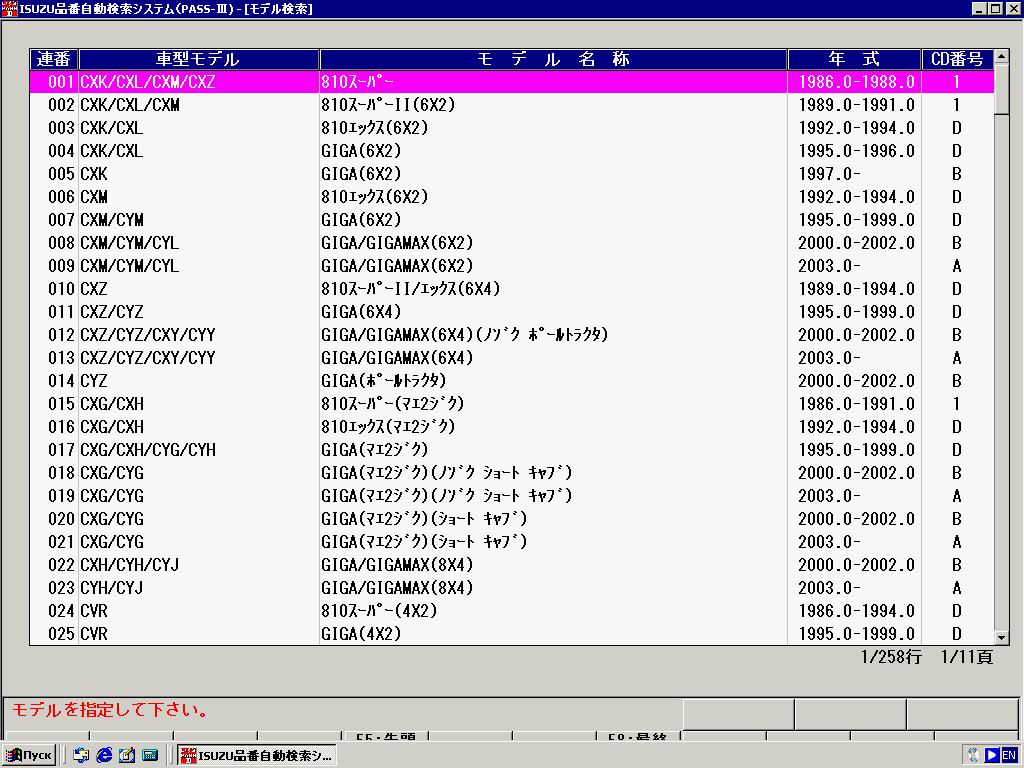This screenshot has height=768, width=1024.
Task: Select row 022 CXH/CYH/CYJ GIGA/GIGAMAX(8X4)
Action: tap(400, 565)
